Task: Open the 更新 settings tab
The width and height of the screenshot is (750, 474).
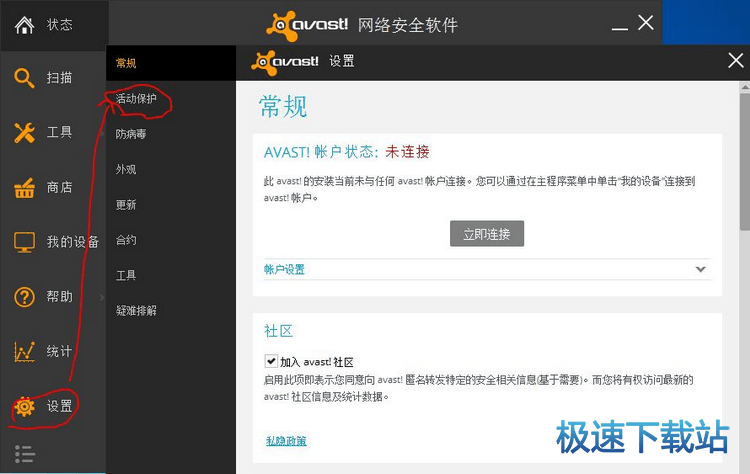Action: [x=171, y=205]
